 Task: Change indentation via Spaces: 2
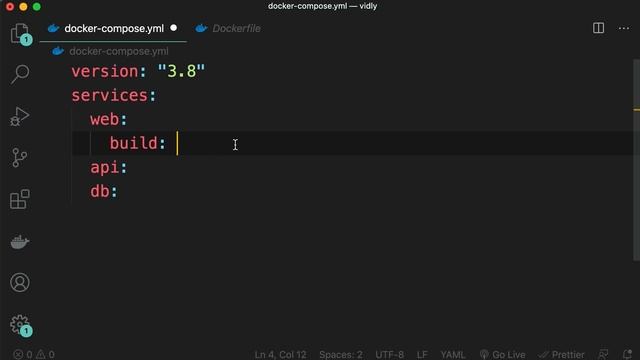coord(340,354)
